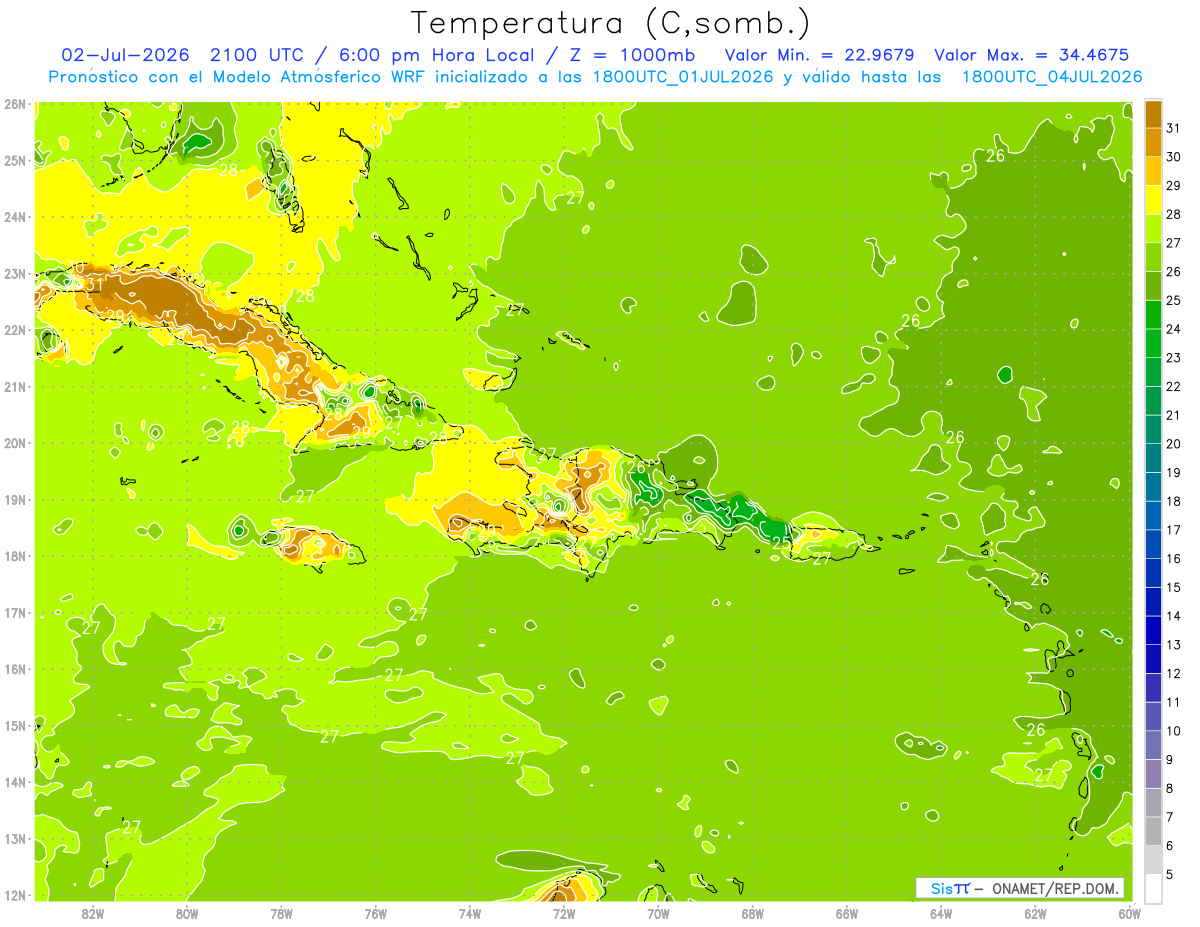Click the "2100 UTC" time text

pyautogui.click(x=255, y=55)
